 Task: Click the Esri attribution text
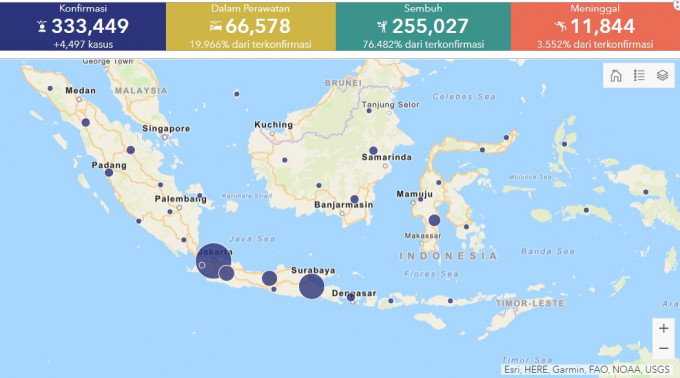tap(586, 370)
